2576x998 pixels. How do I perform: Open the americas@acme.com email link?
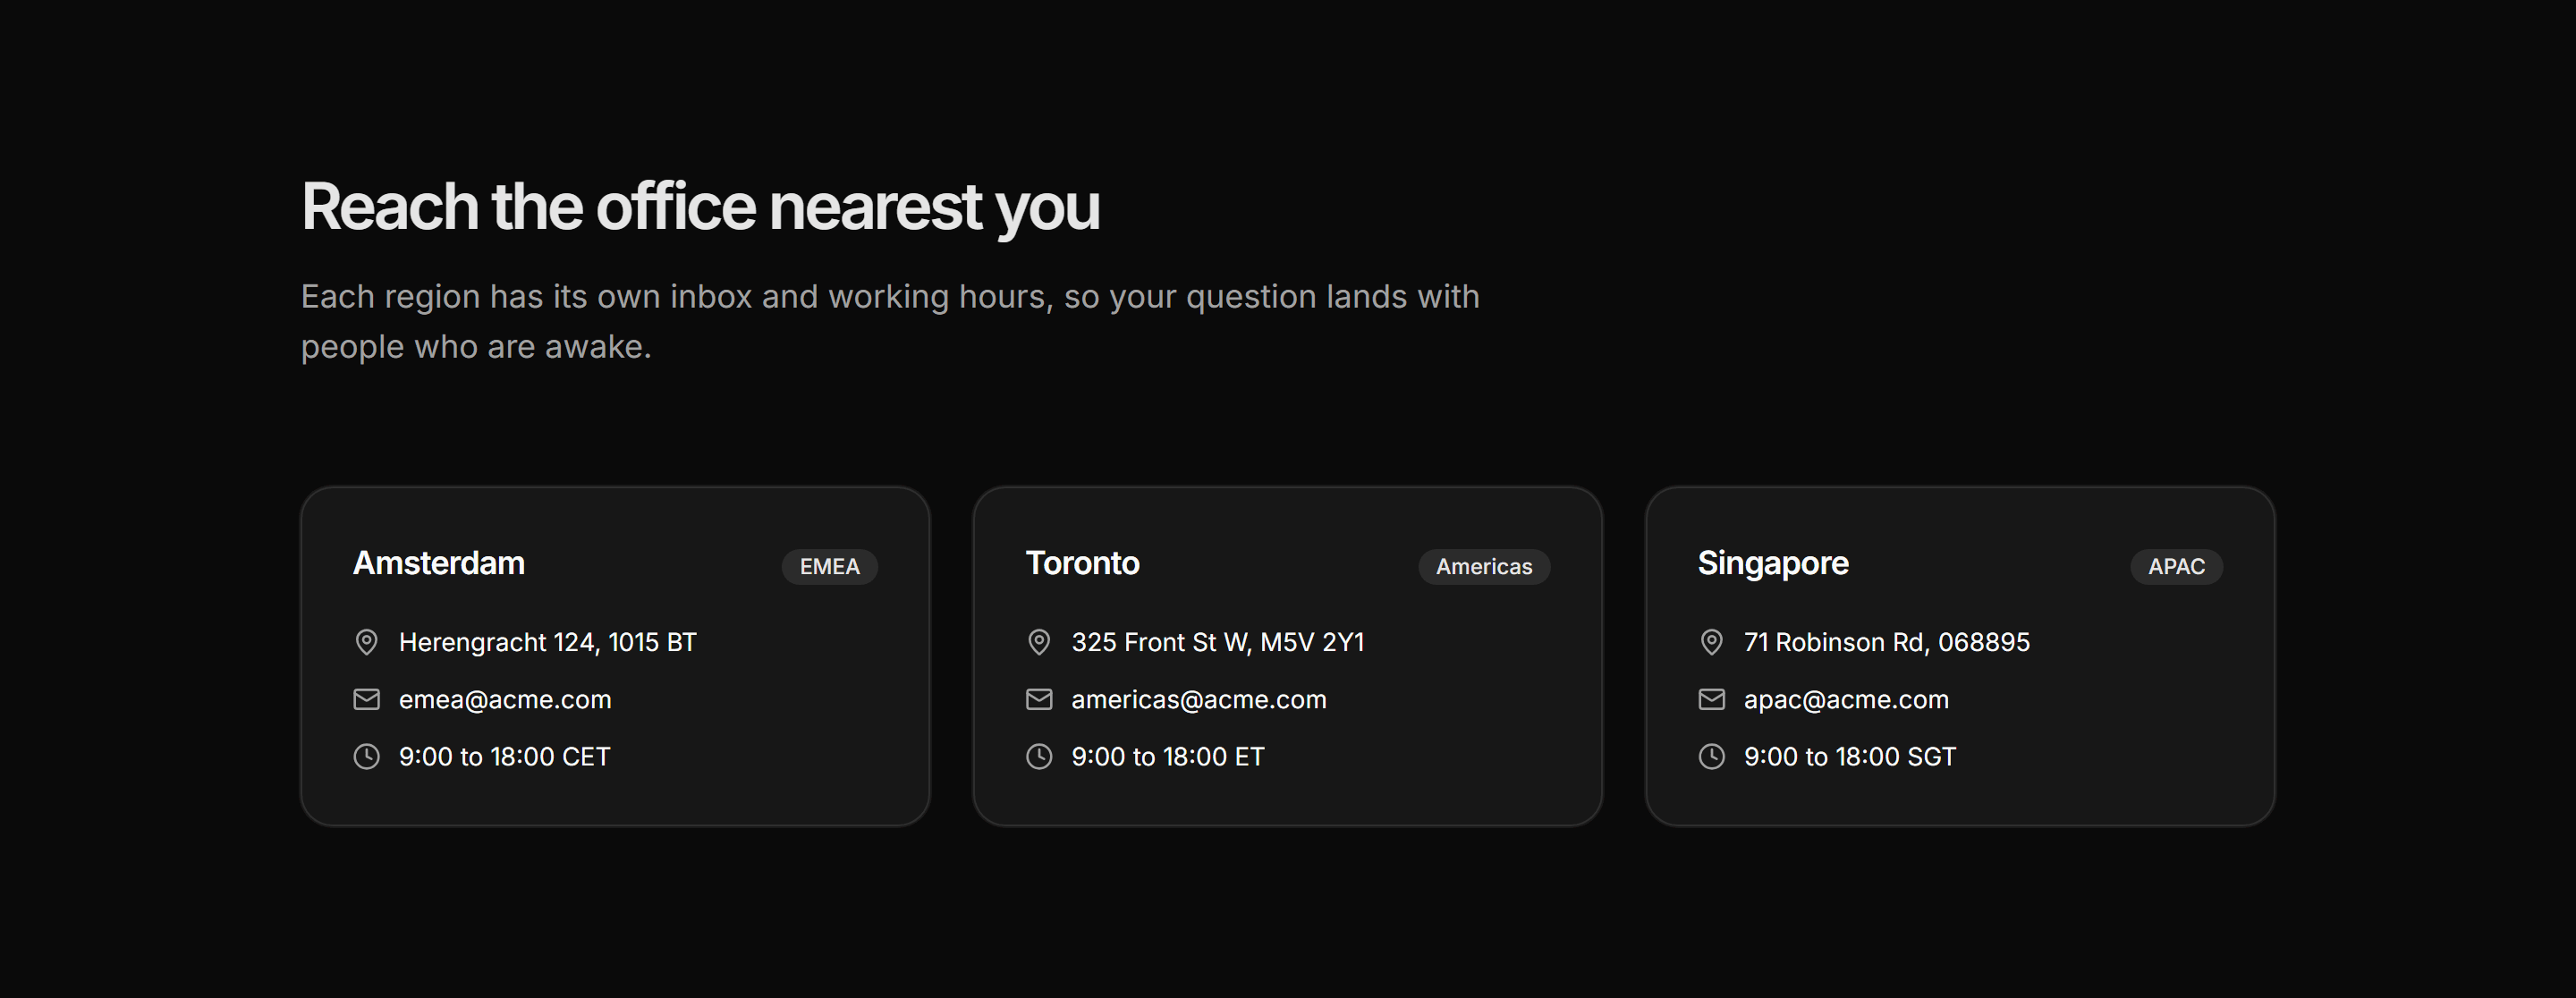[x=1199, y=700]
